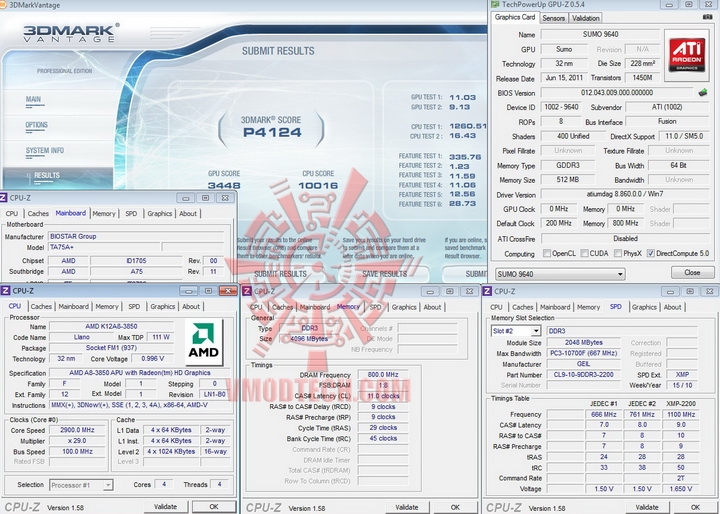Click the GPU-Z title bar app icon
The width and height of the screenshot is (720, 514).
coord(495,5)
